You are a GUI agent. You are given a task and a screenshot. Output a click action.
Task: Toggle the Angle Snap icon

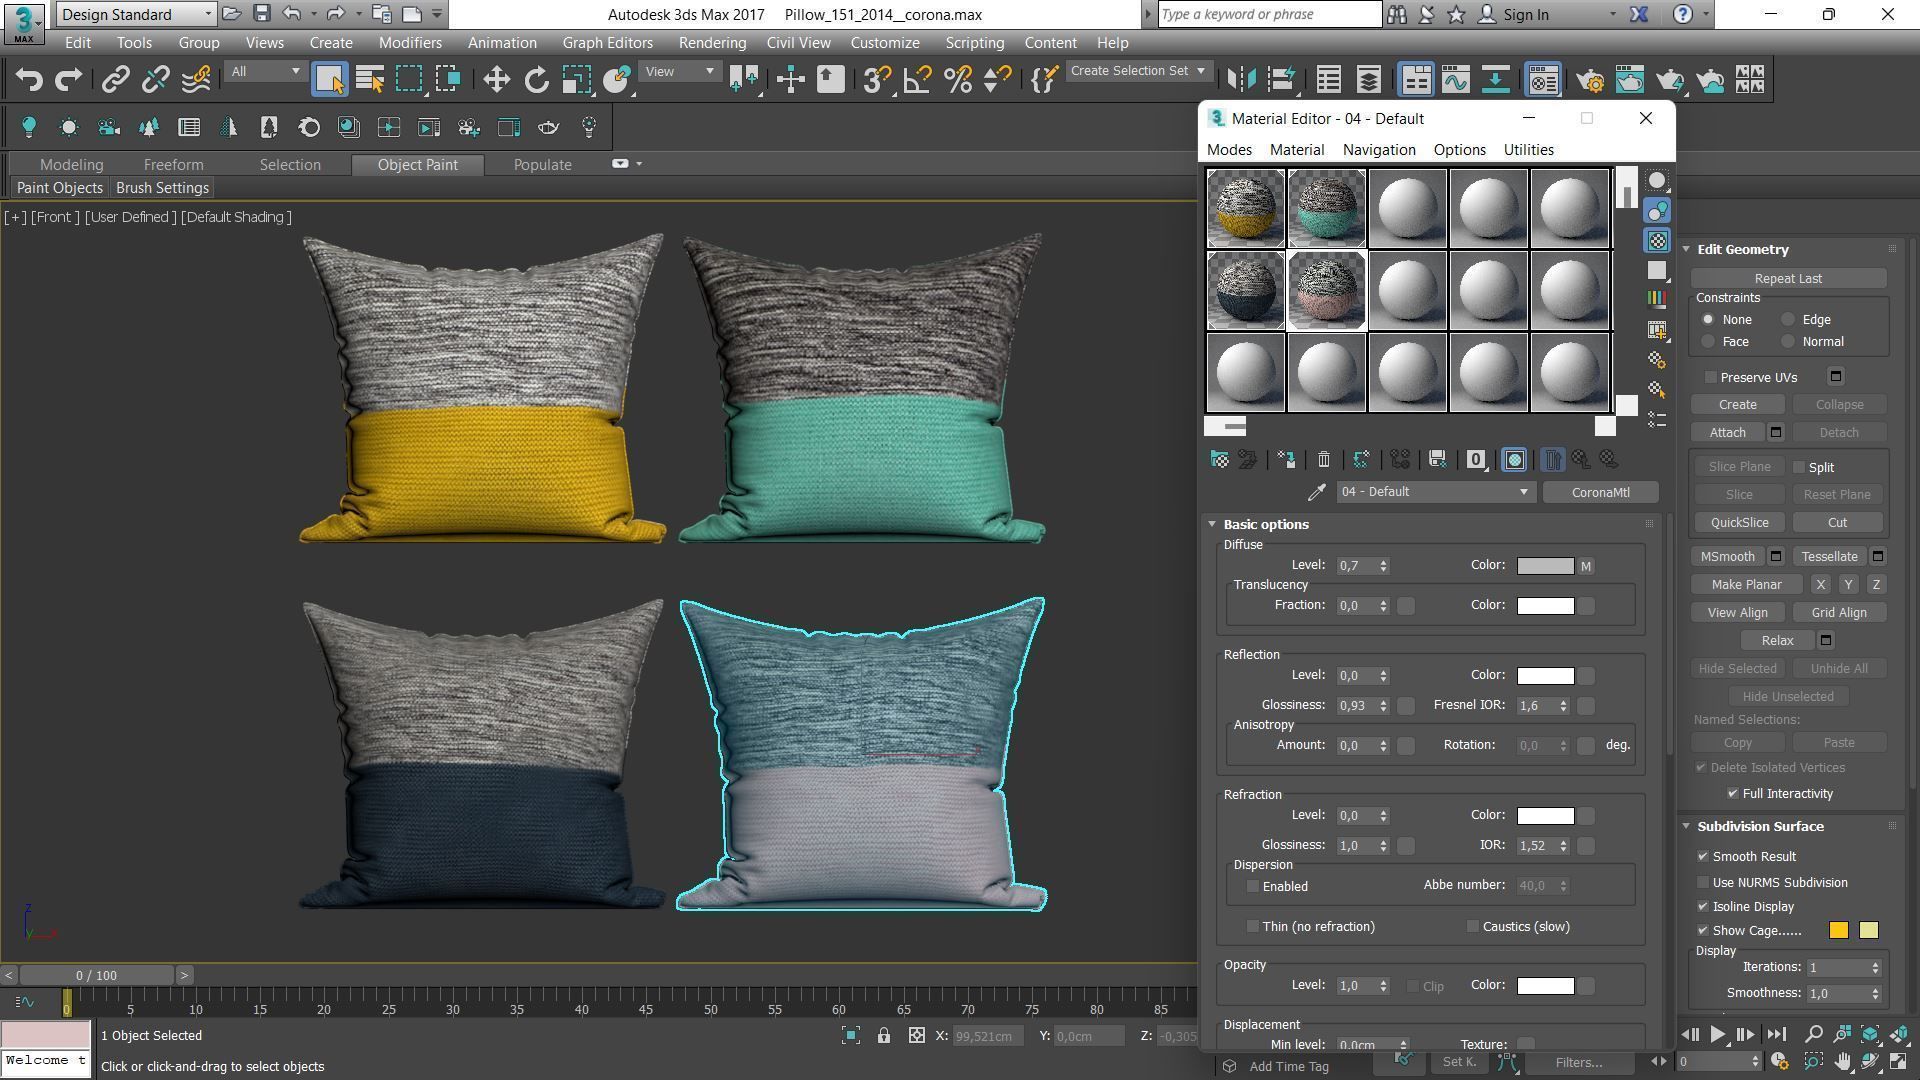[x=917, y=80]
